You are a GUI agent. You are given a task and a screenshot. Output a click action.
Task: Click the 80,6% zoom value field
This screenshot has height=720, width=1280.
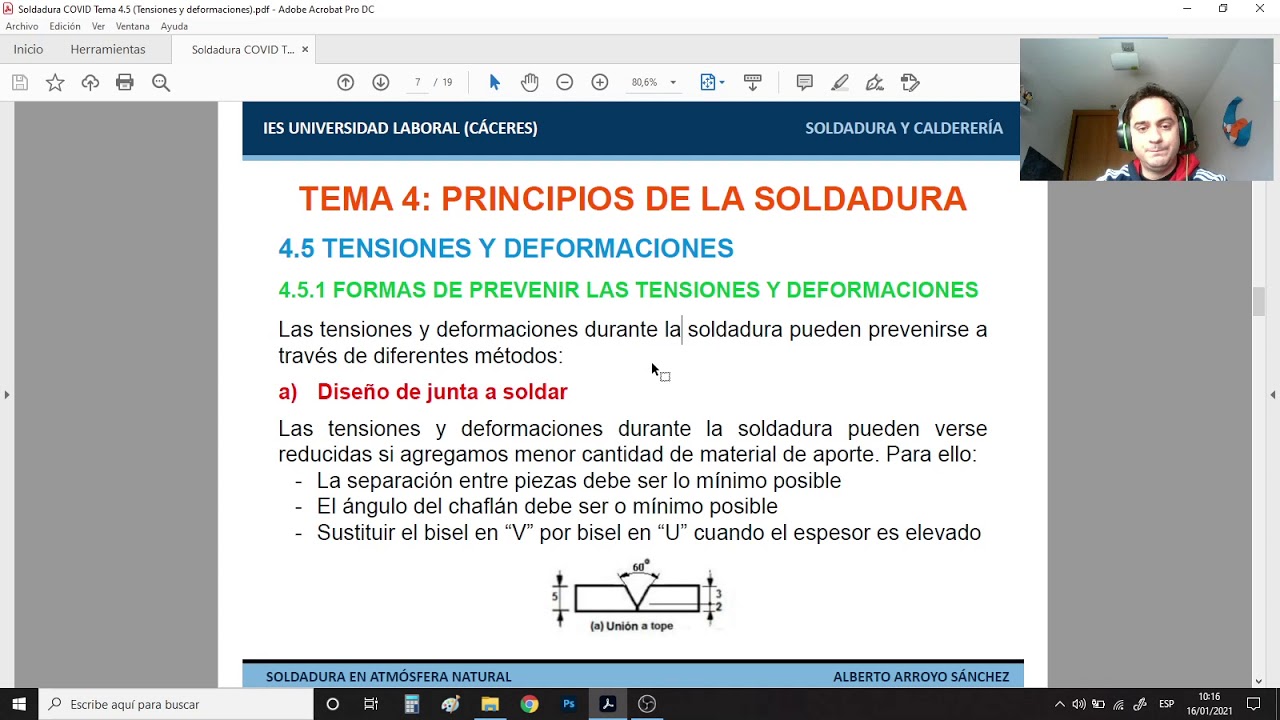[644, 83]
